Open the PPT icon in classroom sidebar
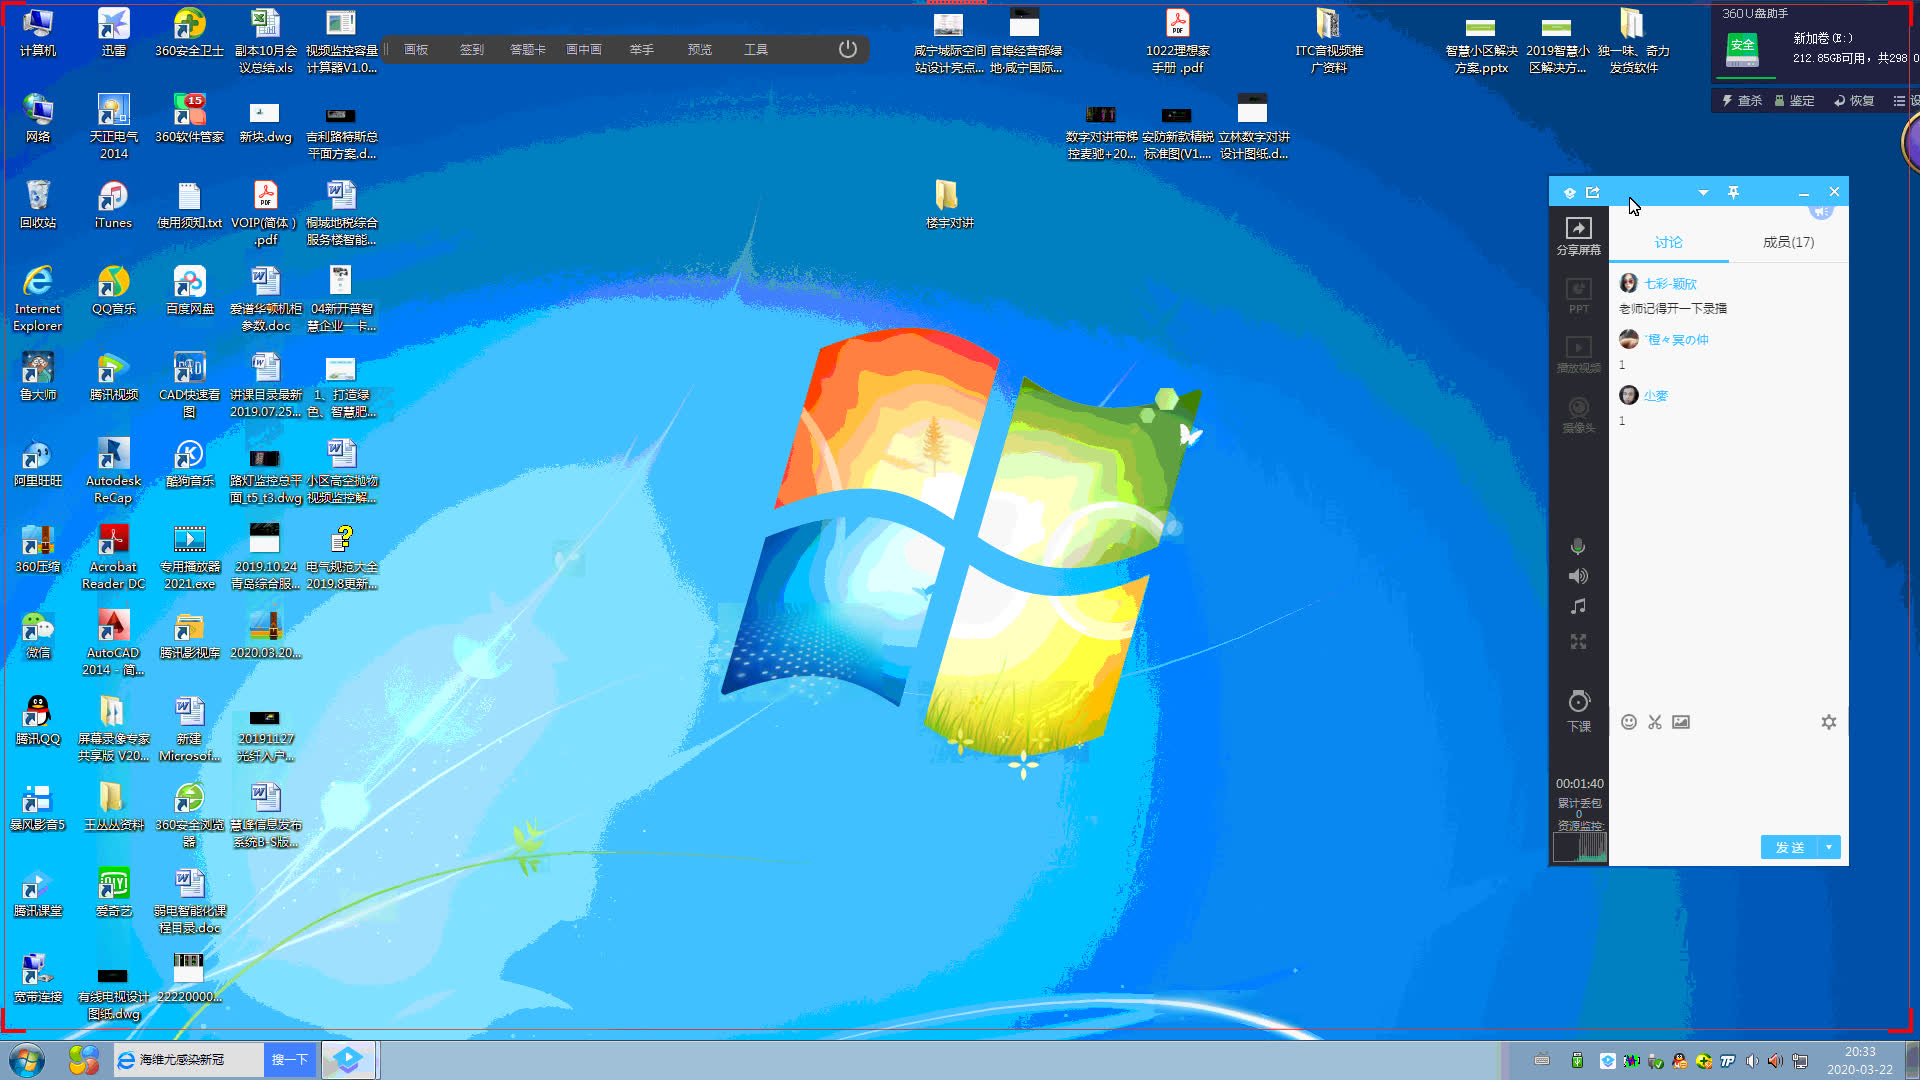1920x1080 pixels. (x=1578, y=296)
